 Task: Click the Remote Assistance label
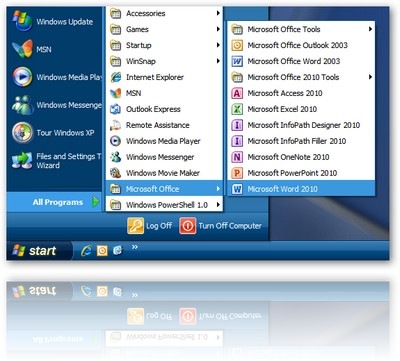pos(158,125)
